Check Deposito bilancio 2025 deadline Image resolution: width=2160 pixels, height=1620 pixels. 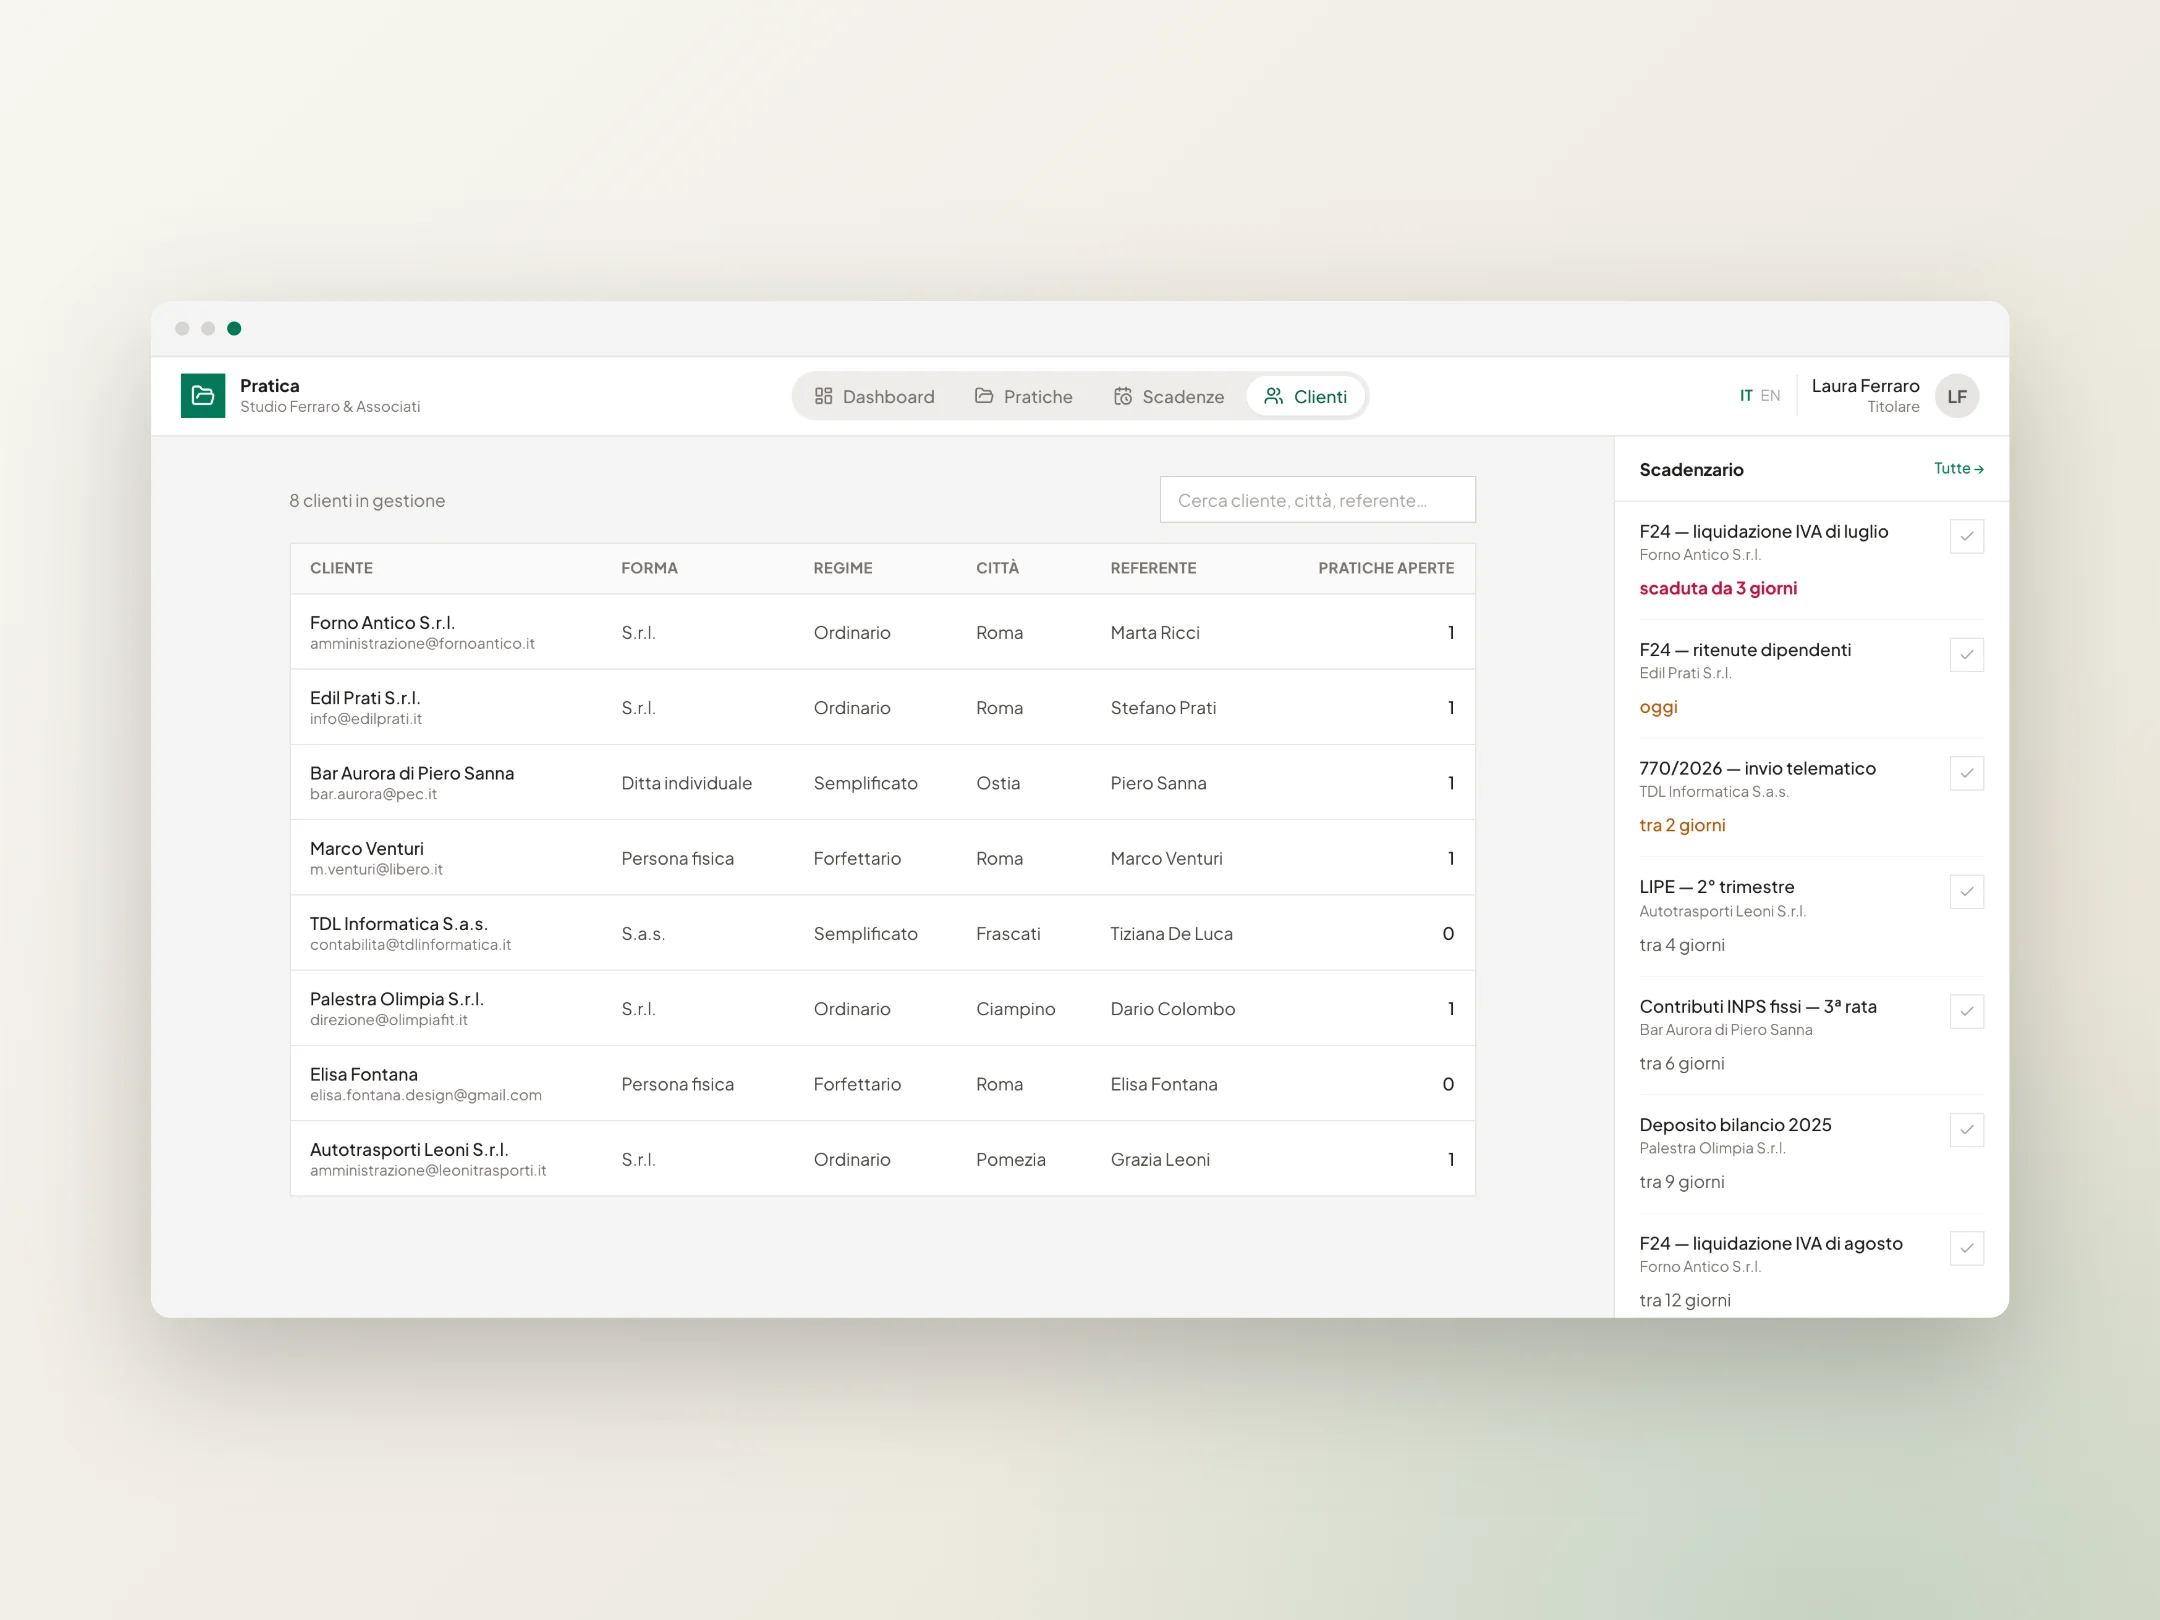(1966, 1130)
